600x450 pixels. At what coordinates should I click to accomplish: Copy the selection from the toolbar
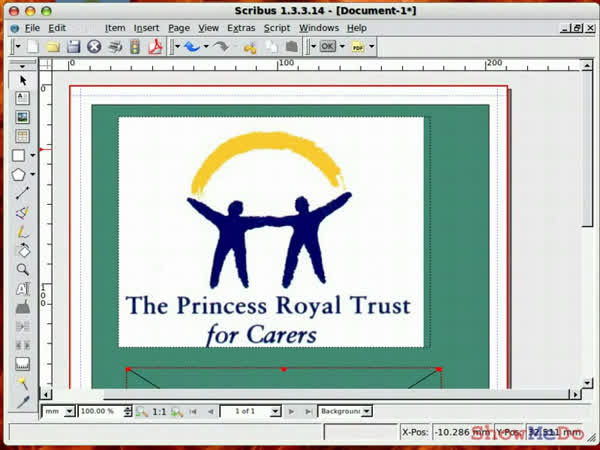point(271,47)
